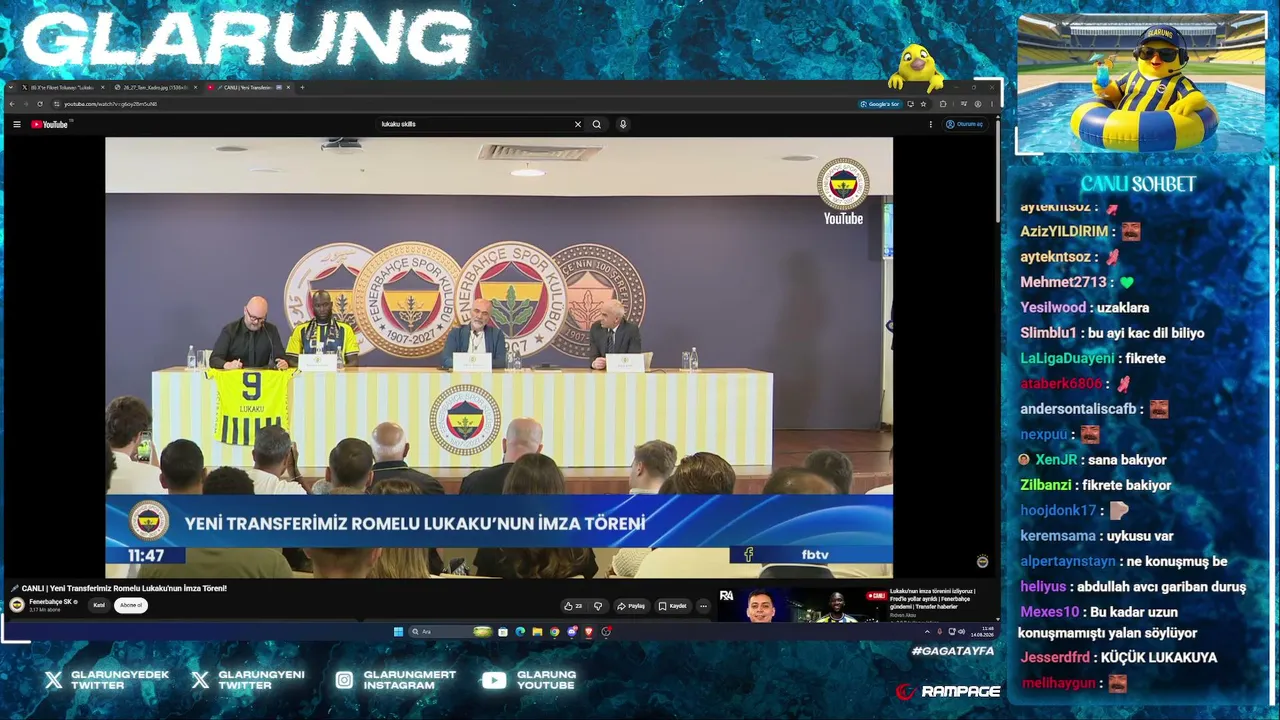Image resolution: width=1280 pixels, height=720 pixels.
Task: Open Microsoft Store from the taskbar
Action: click(x=503, y=632)
